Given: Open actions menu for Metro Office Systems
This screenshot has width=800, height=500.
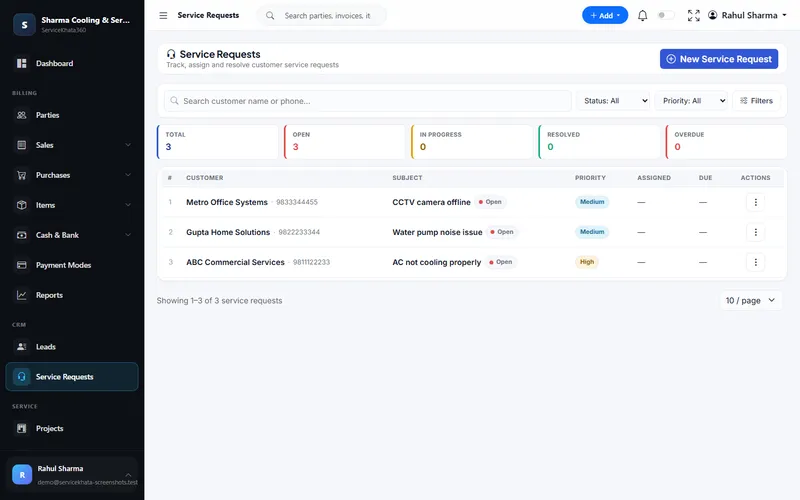Looking at the screenshot, I should (x=755, y=202).
